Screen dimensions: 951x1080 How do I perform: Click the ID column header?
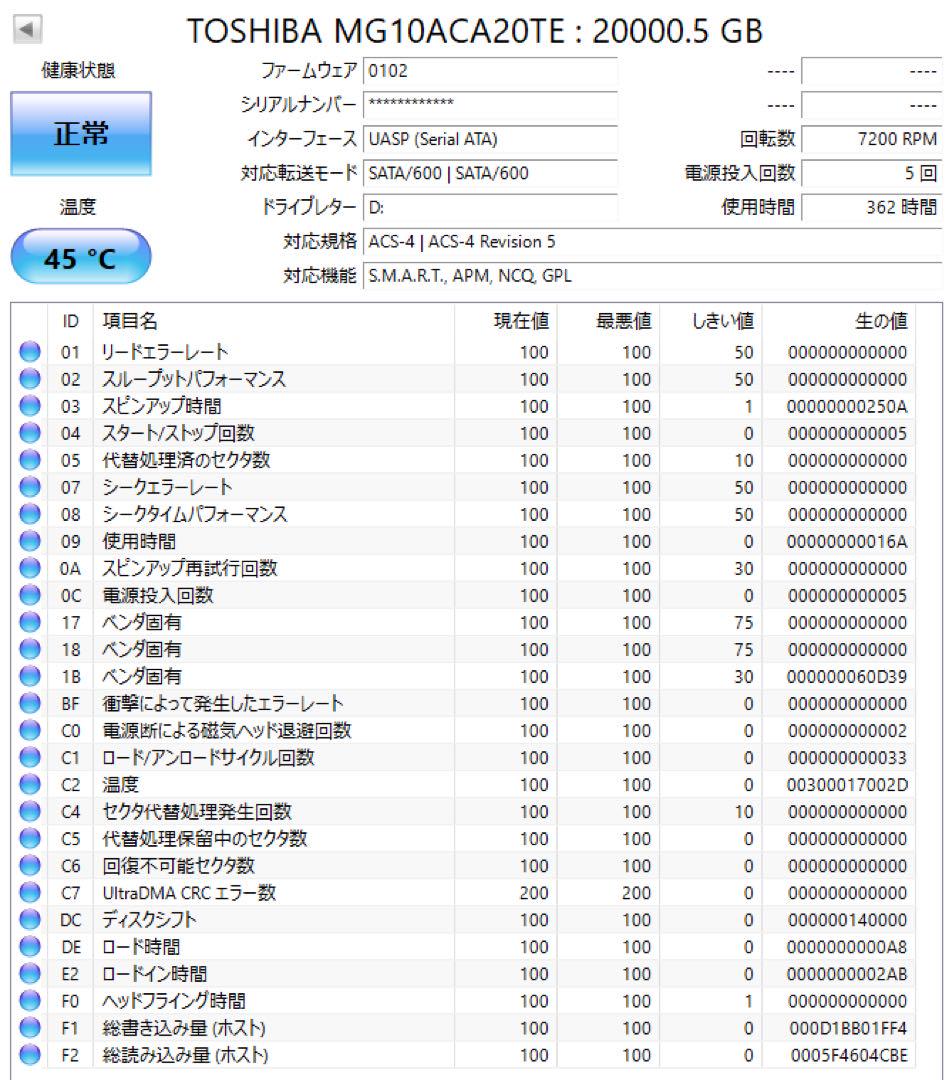(x=70, y=321)
